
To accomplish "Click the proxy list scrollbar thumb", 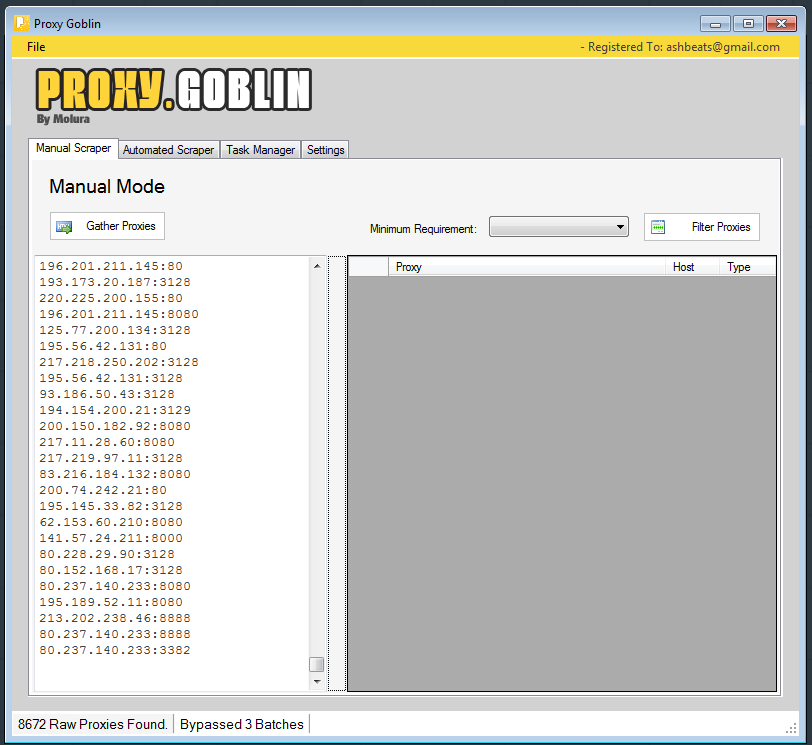I will [316, 664].
